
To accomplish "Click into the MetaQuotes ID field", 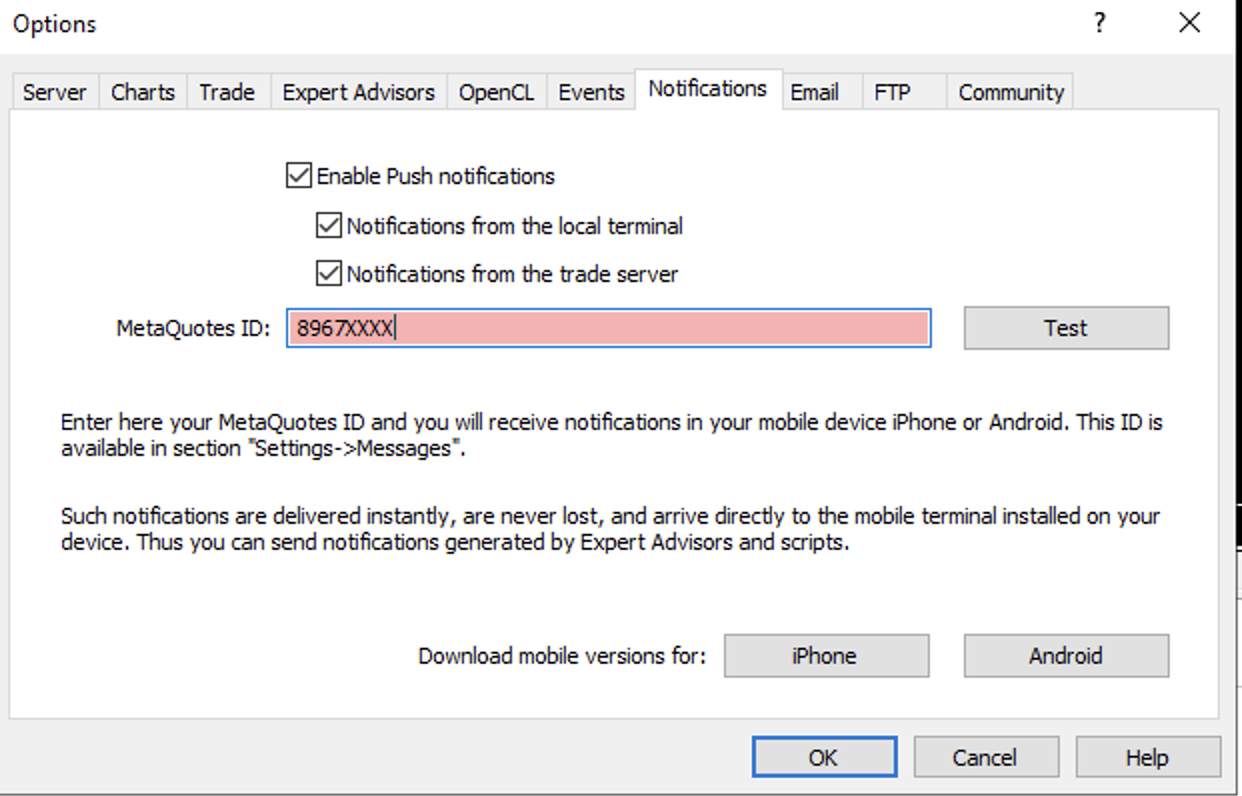I will point(609,328).
